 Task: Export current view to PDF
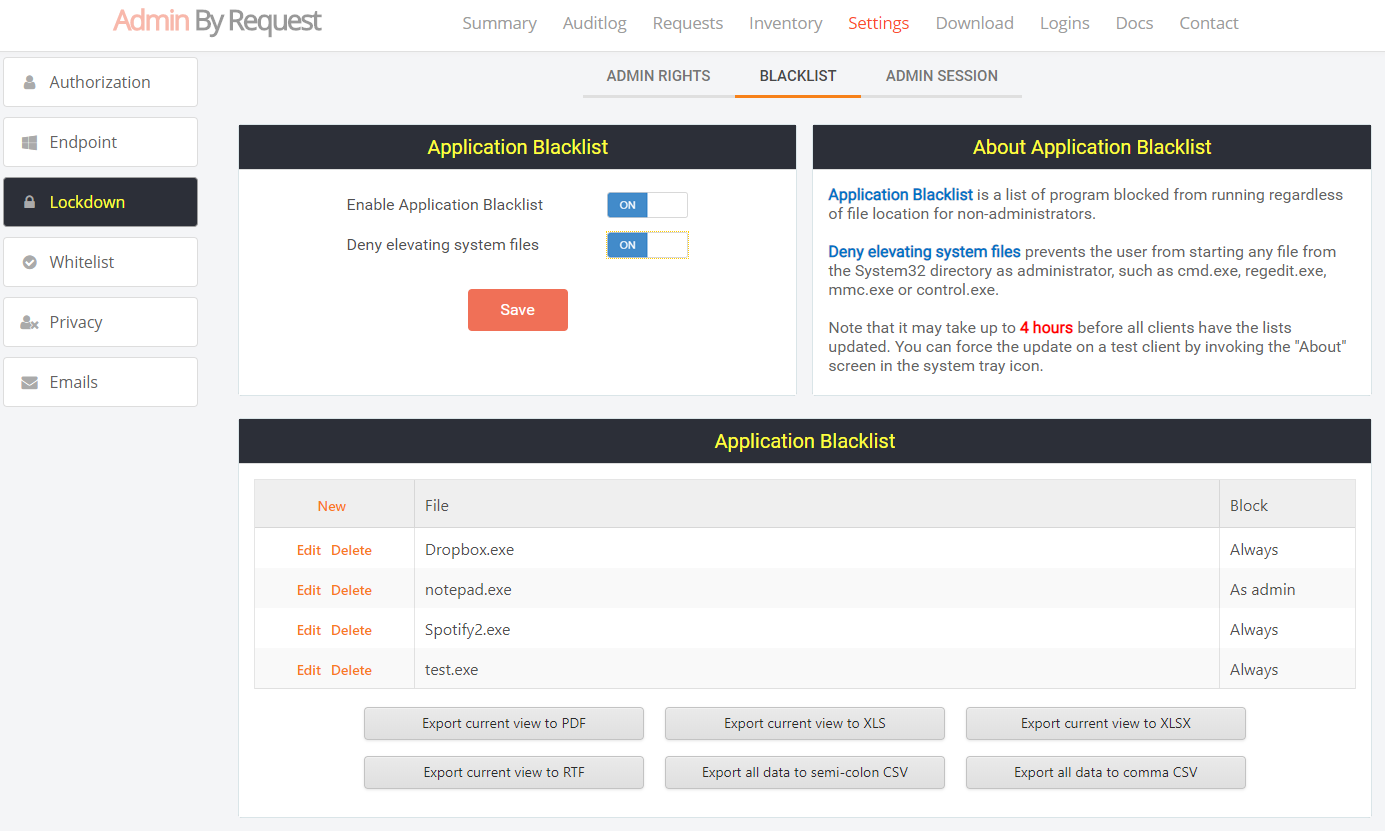503,723
